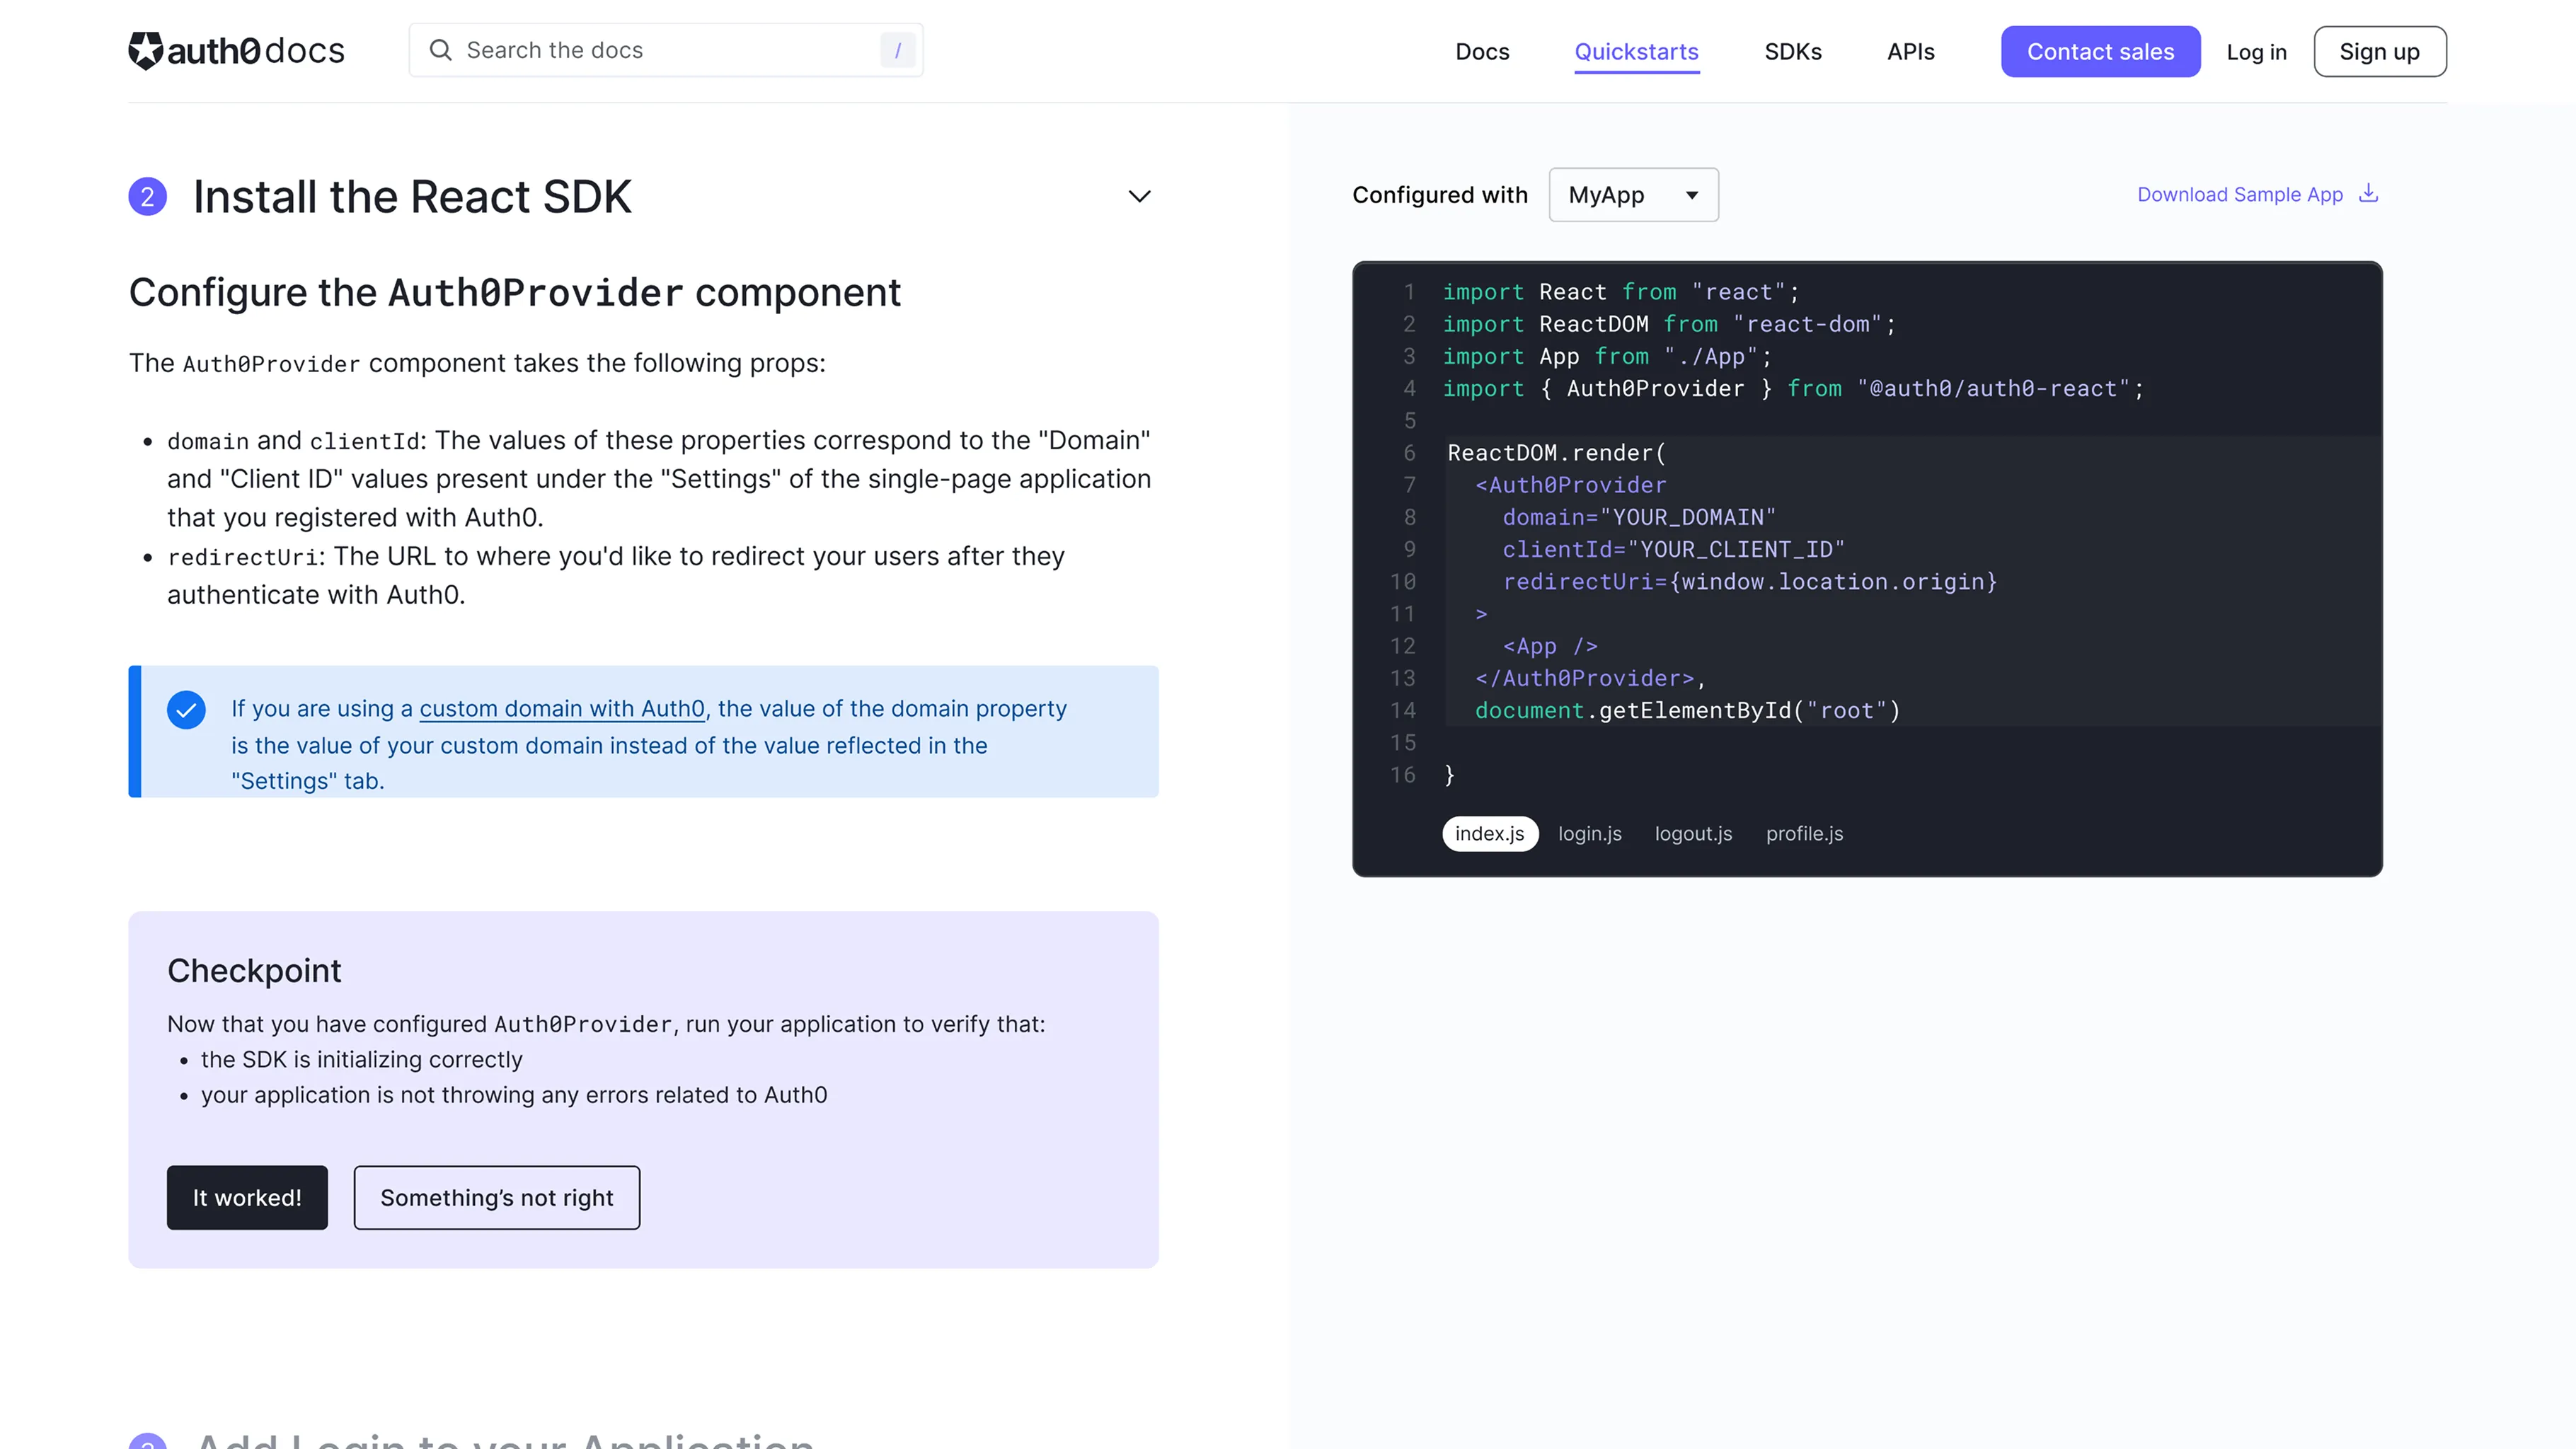This screenshot has width=2576, height=1449.
Task: Click the Something's not right button
Action: click(496, 1197)
